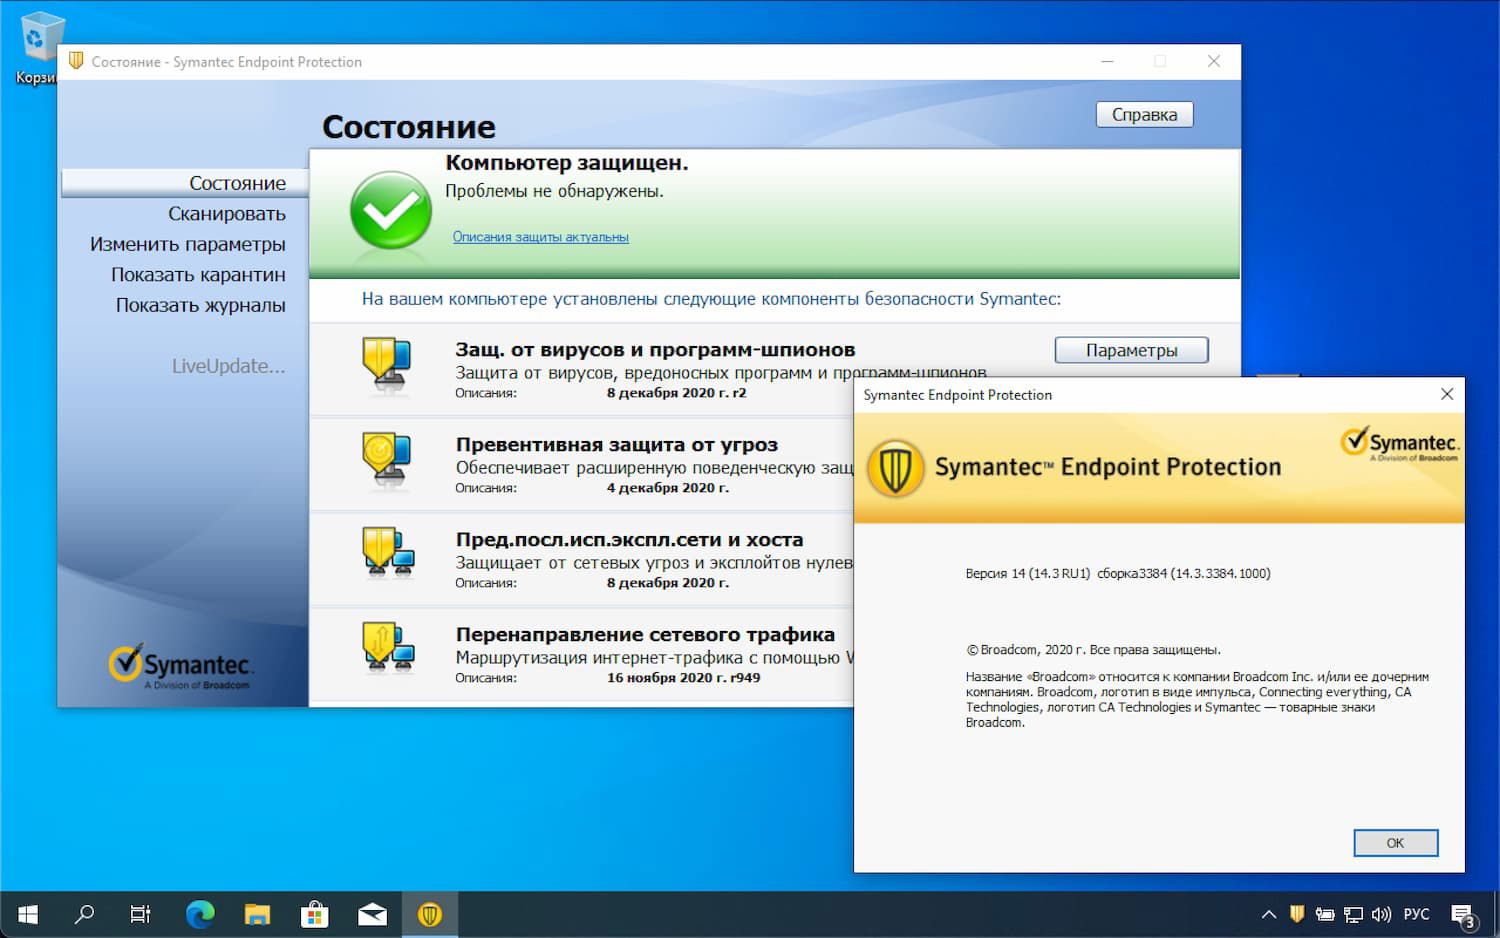This screenshot has height=938, width=1500.
Task: Open Symantec Endpoint Protection from the taskbar
Action: (430, 913)
